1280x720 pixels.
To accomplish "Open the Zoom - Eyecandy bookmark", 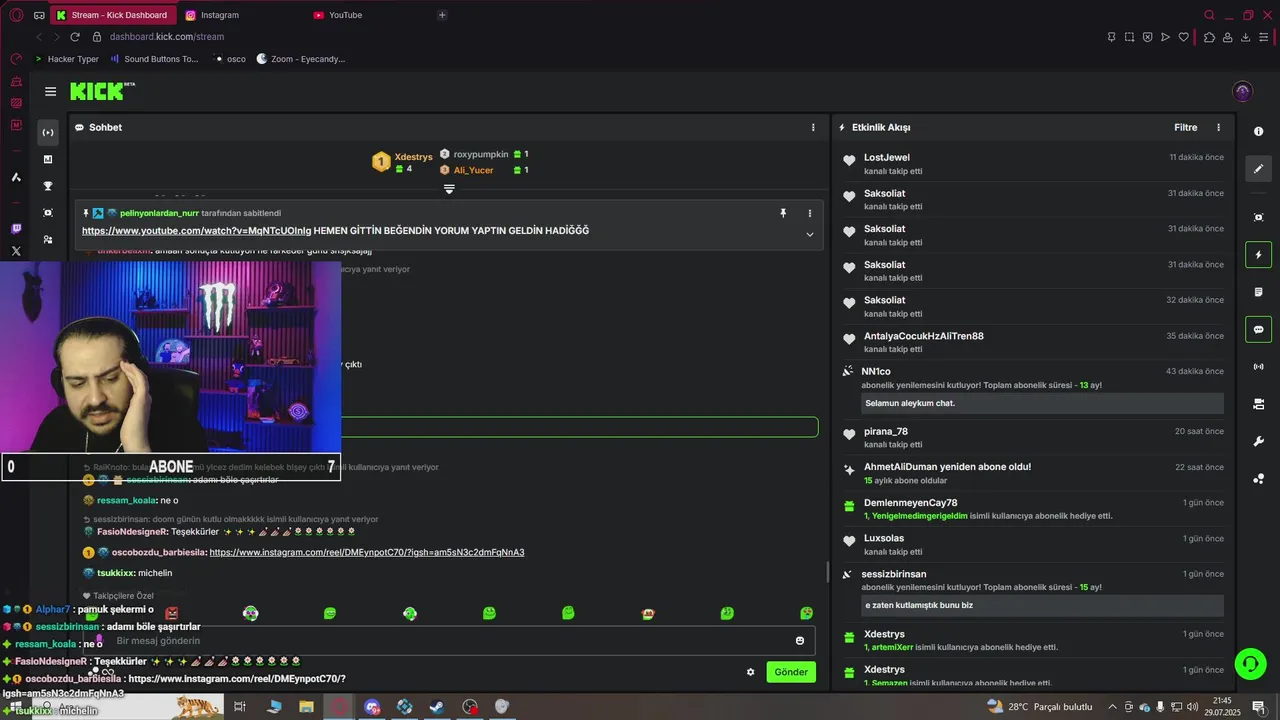I will click(x=301, y=59).
